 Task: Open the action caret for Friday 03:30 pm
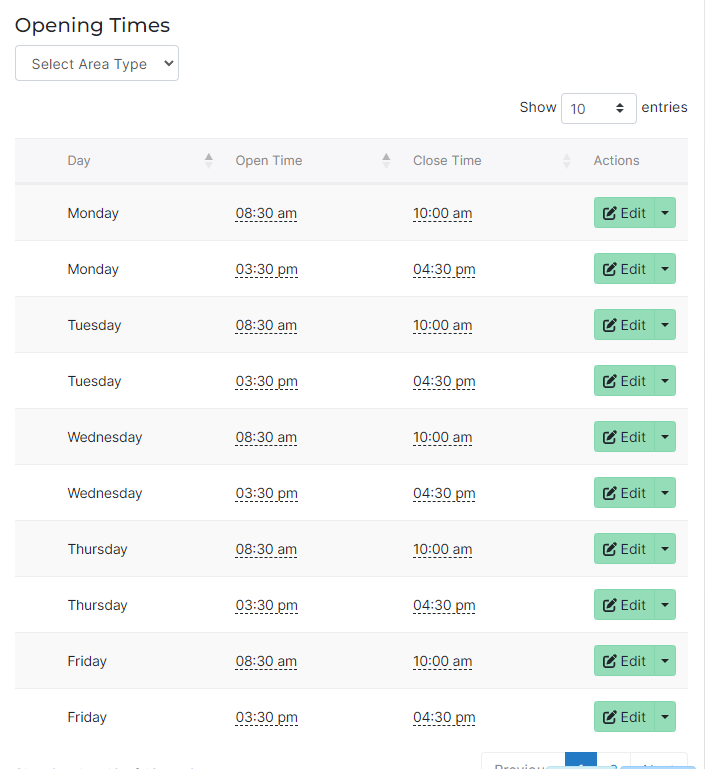[x=665, y=717]
